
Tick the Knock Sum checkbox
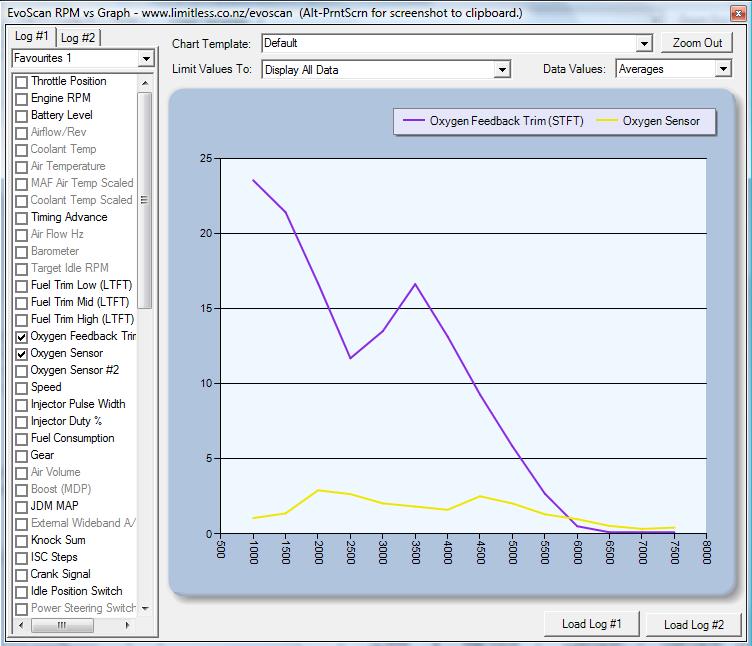coord(21,541)
